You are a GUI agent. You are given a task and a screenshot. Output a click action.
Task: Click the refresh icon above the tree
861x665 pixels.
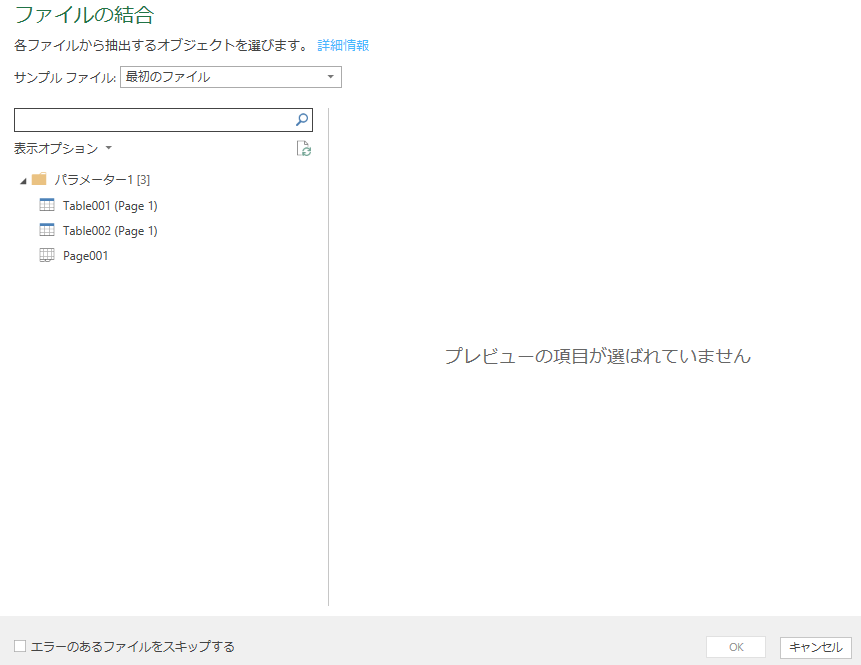[x=303, y=149]
